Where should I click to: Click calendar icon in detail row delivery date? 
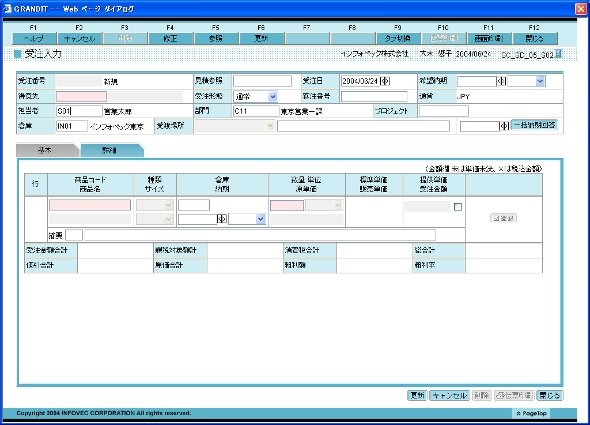[x=222, y=219]
